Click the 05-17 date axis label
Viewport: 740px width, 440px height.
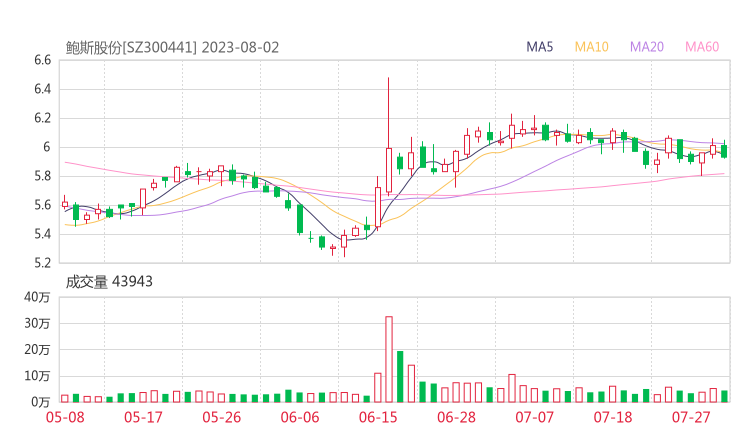(143, 417)
